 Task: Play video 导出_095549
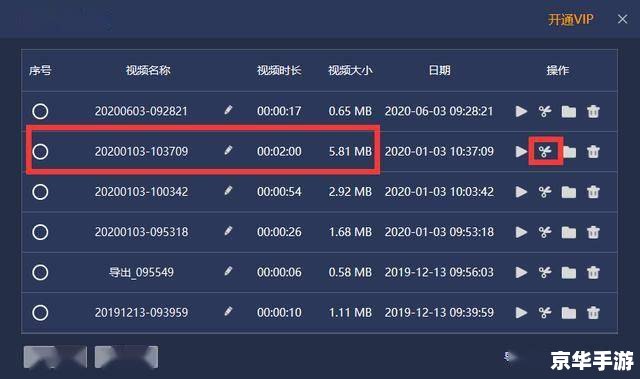521,272
